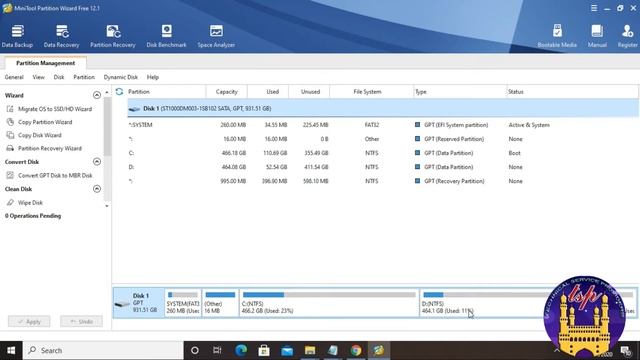This screenshot has width=640, height=360.
Task: Click Active & System status cell
Action: point(529,125)
